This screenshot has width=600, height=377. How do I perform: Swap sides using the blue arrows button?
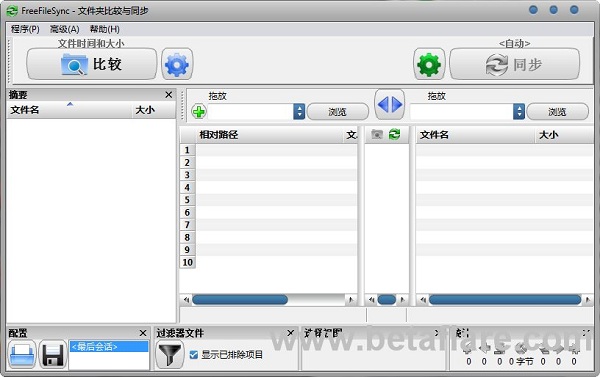click(390, 104)
